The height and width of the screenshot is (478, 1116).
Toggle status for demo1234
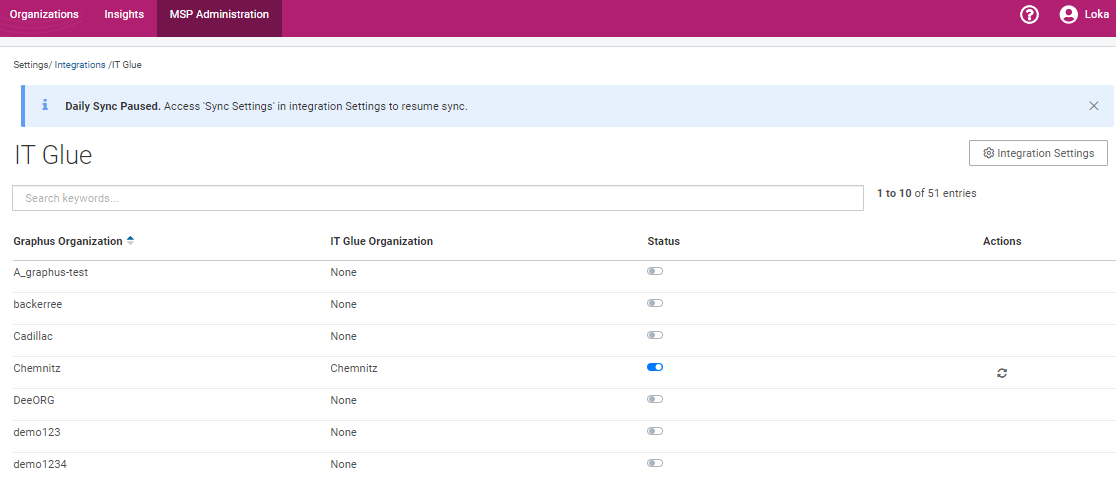point(655,463)
